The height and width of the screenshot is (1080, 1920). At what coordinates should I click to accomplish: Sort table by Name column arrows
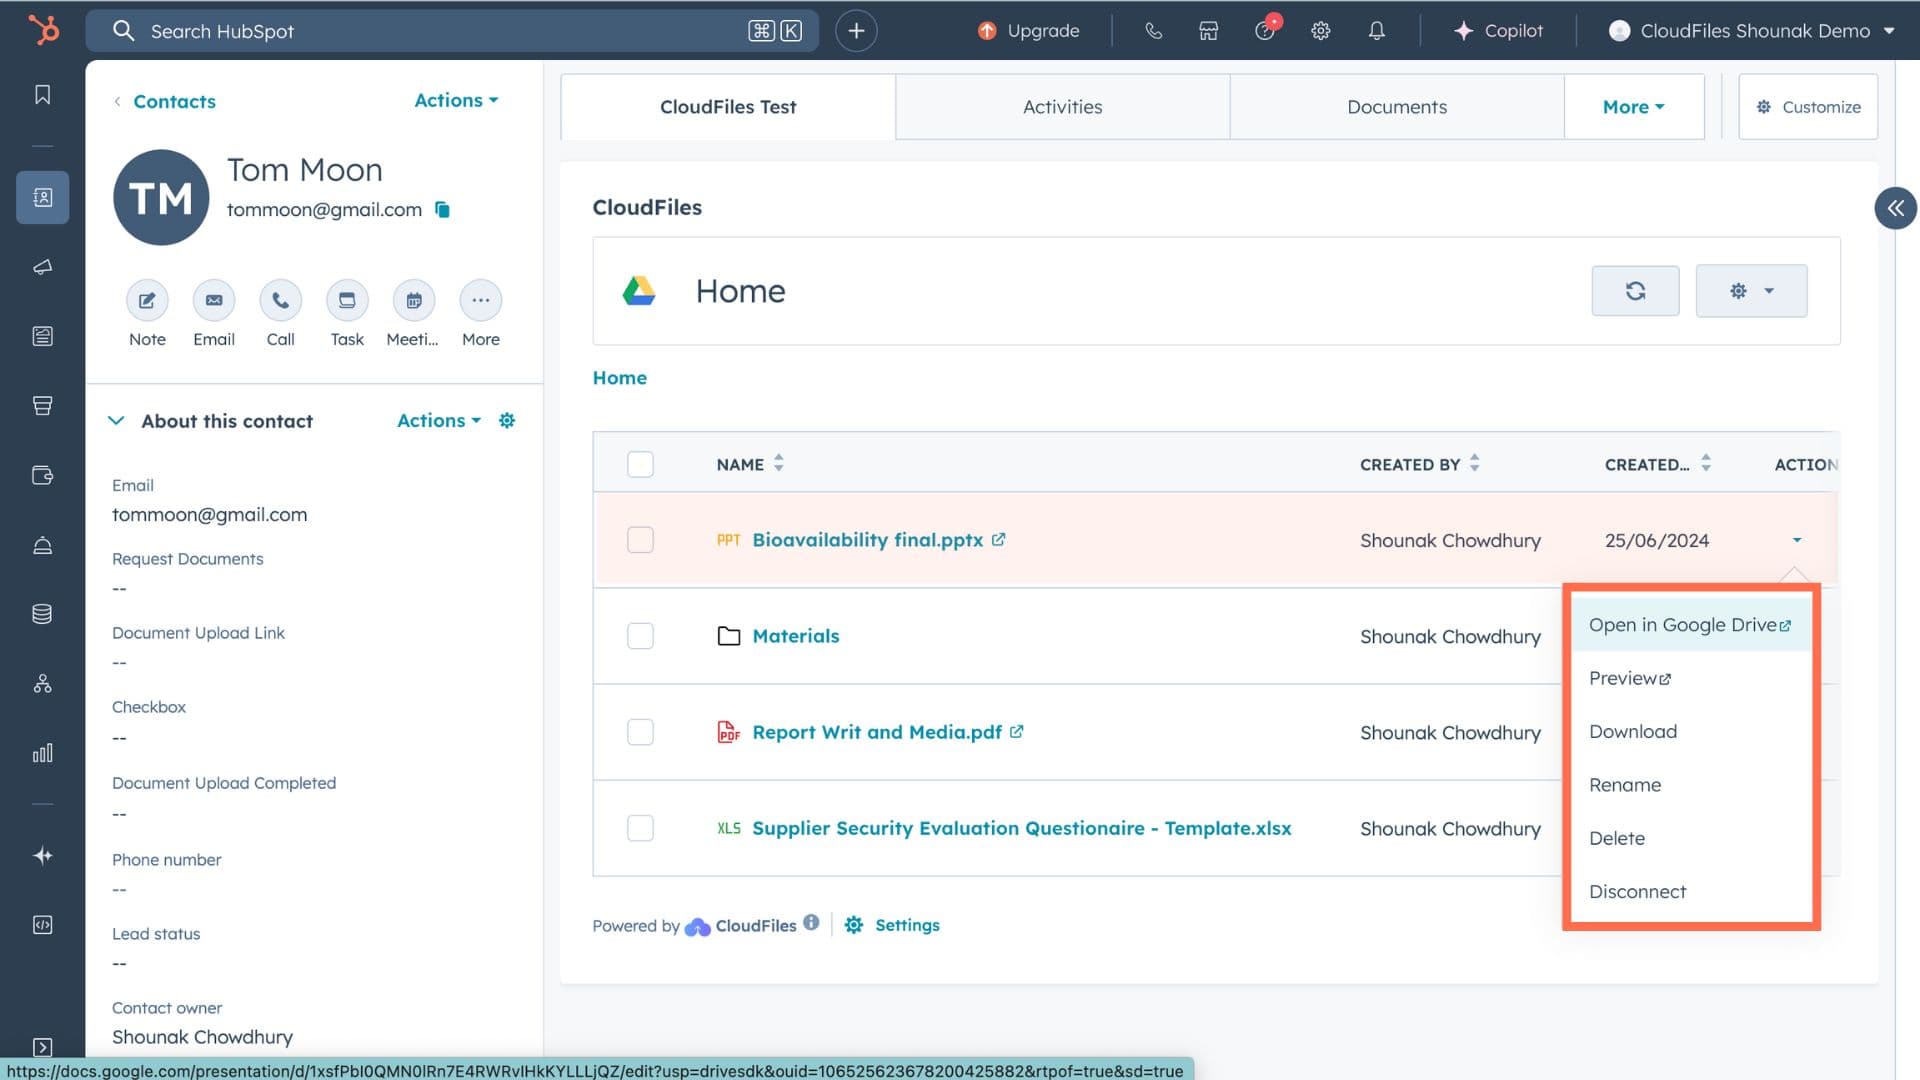(778, 464)
